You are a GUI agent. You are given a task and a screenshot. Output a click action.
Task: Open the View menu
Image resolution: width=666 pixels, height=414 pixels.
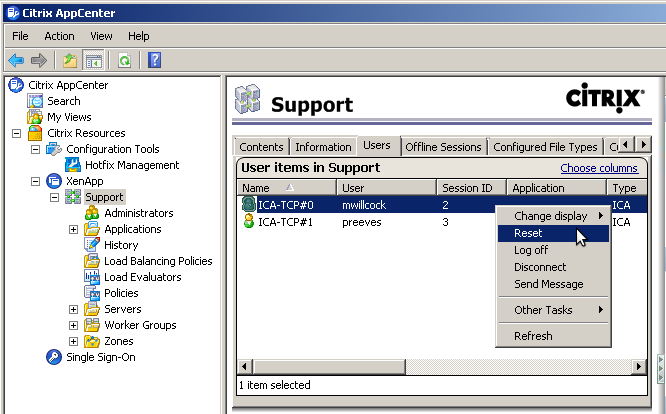click(101, 36)
